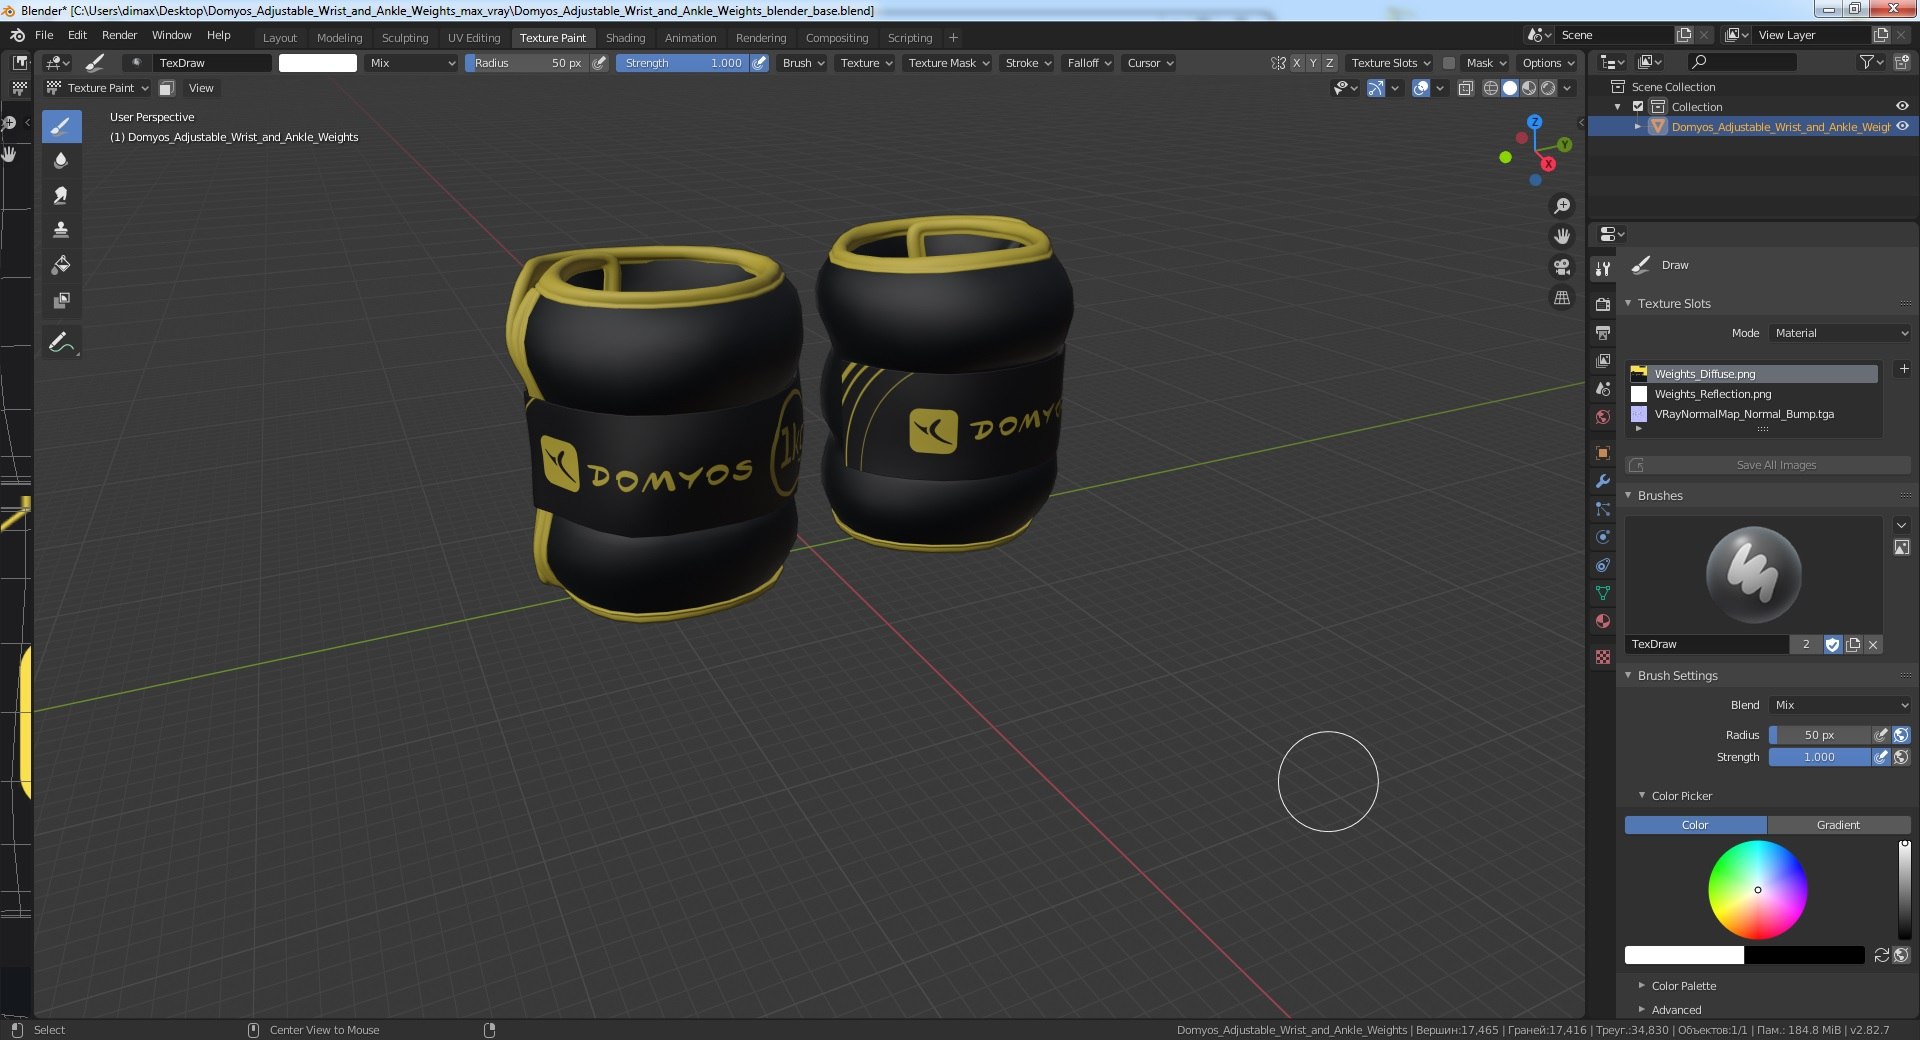Viewport: 1920px width, 1040px height.
Task: Select the Annotate tool
Action: pos(61,342)
